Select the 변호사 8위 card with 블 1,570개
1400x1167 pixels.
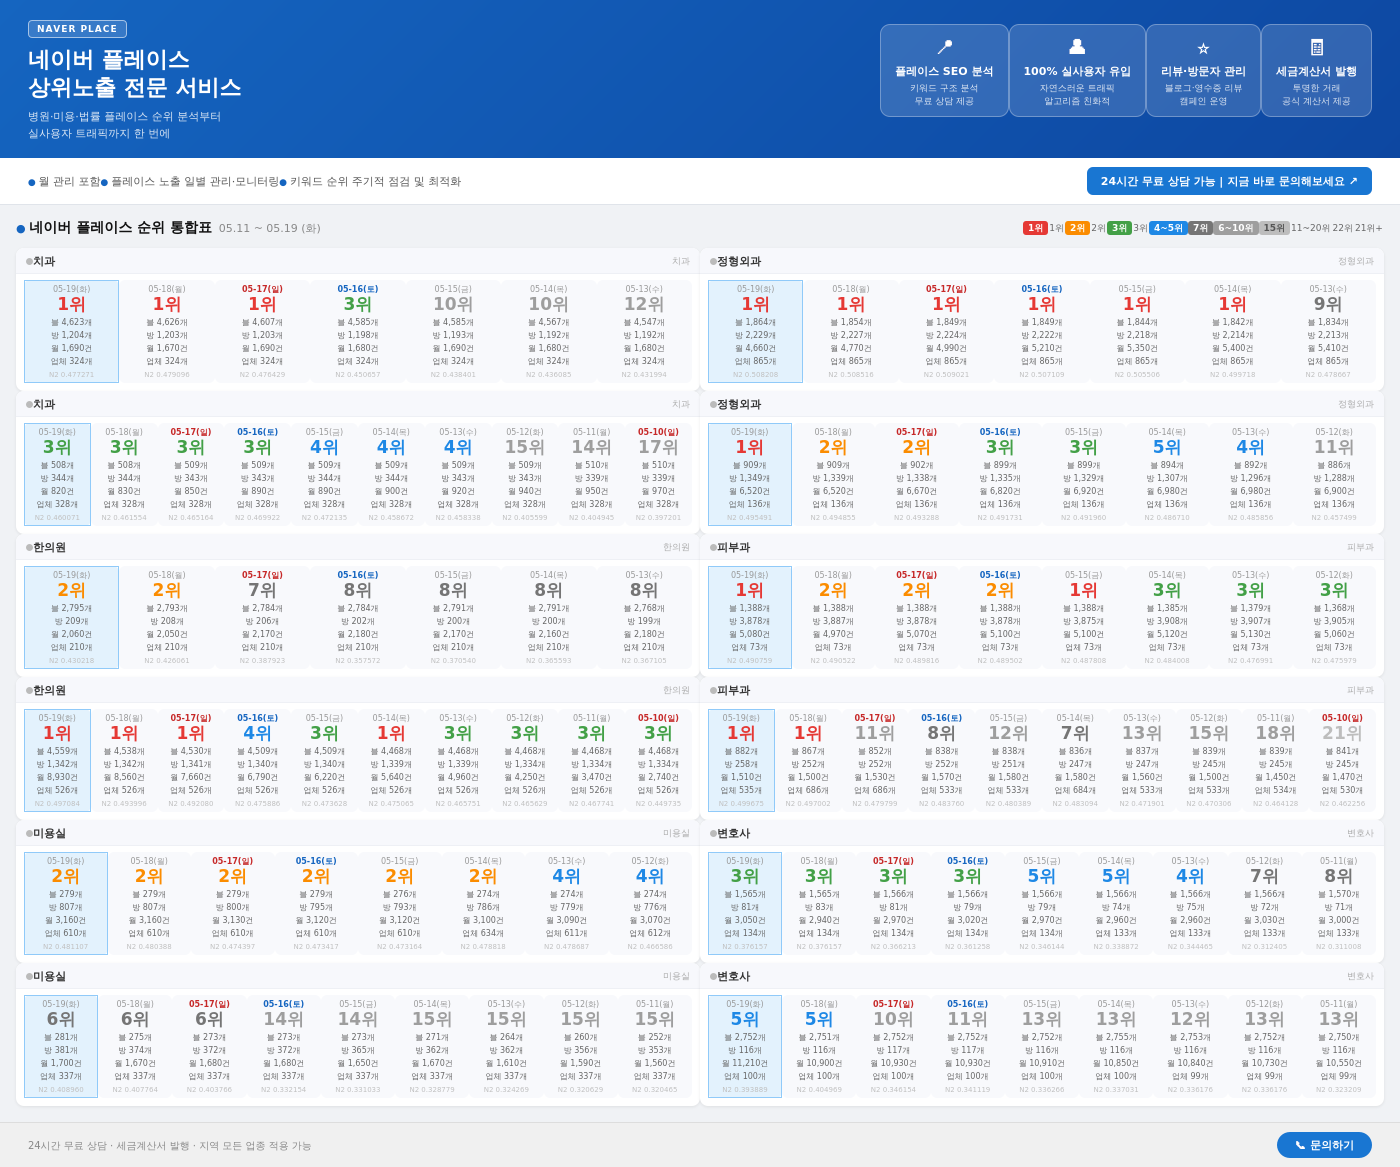1338,903
